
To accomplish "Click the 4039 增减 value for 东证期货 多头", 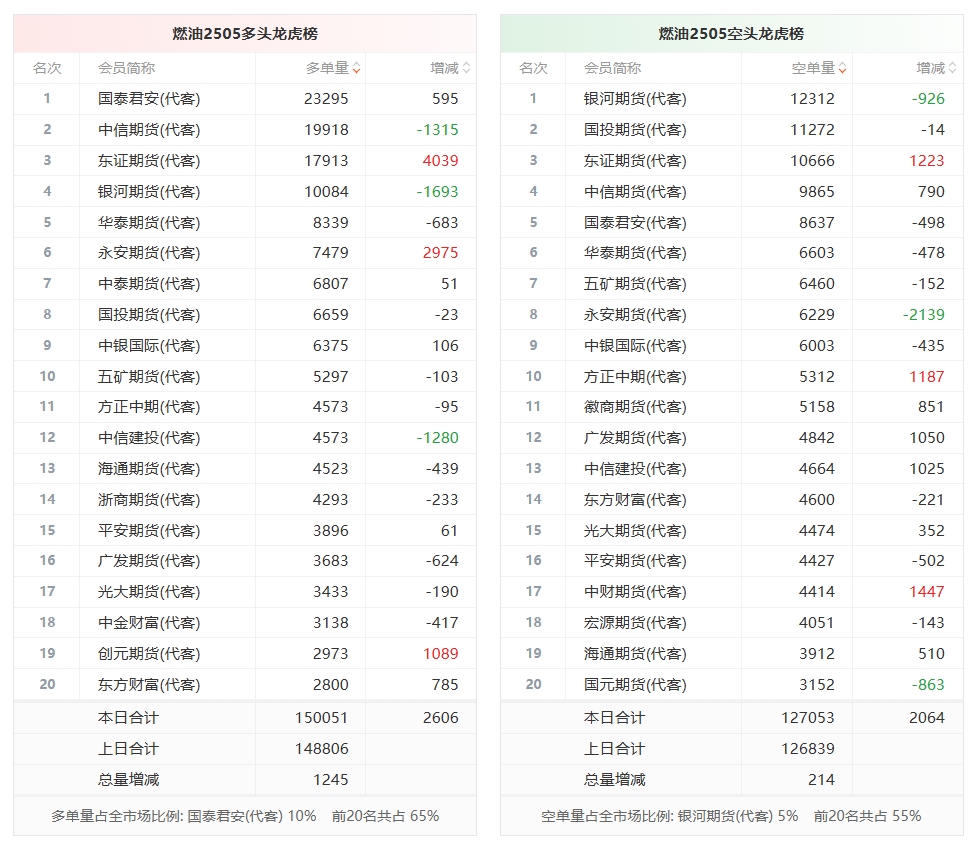I will click(x=440, y=161).
